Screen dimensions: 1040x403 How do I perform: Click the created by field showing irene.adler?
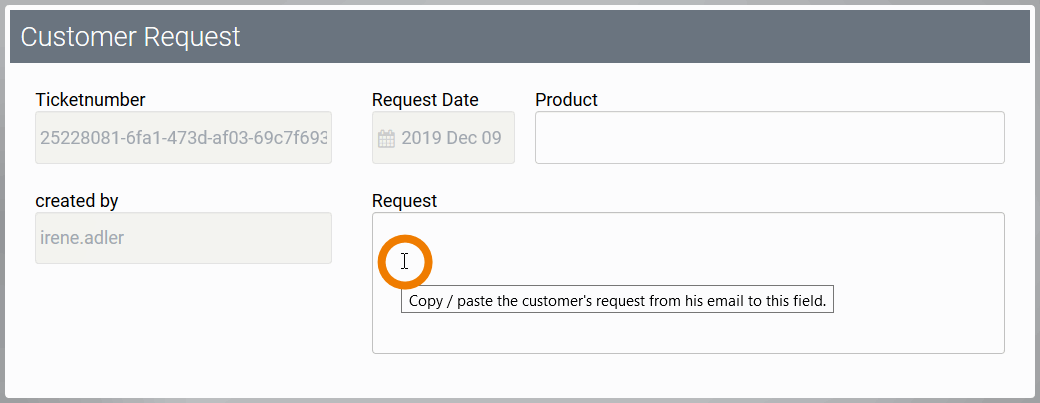[x=183, y=238]
